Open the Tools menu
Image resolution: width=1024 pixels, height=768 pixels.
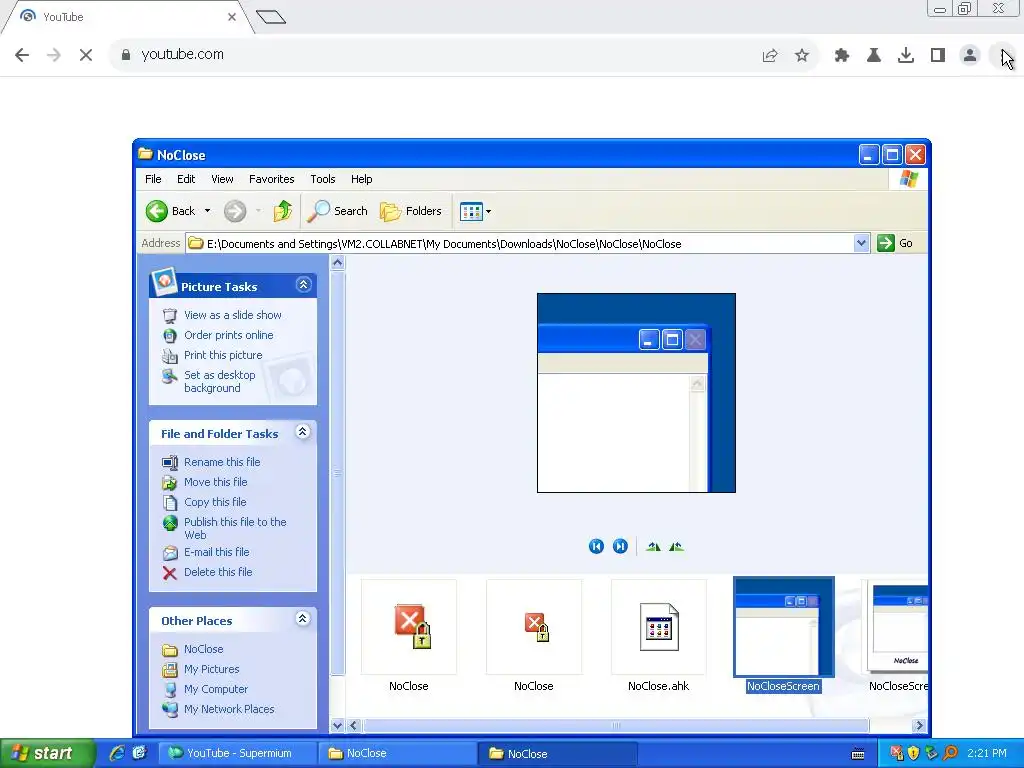(x=323, y=179)
